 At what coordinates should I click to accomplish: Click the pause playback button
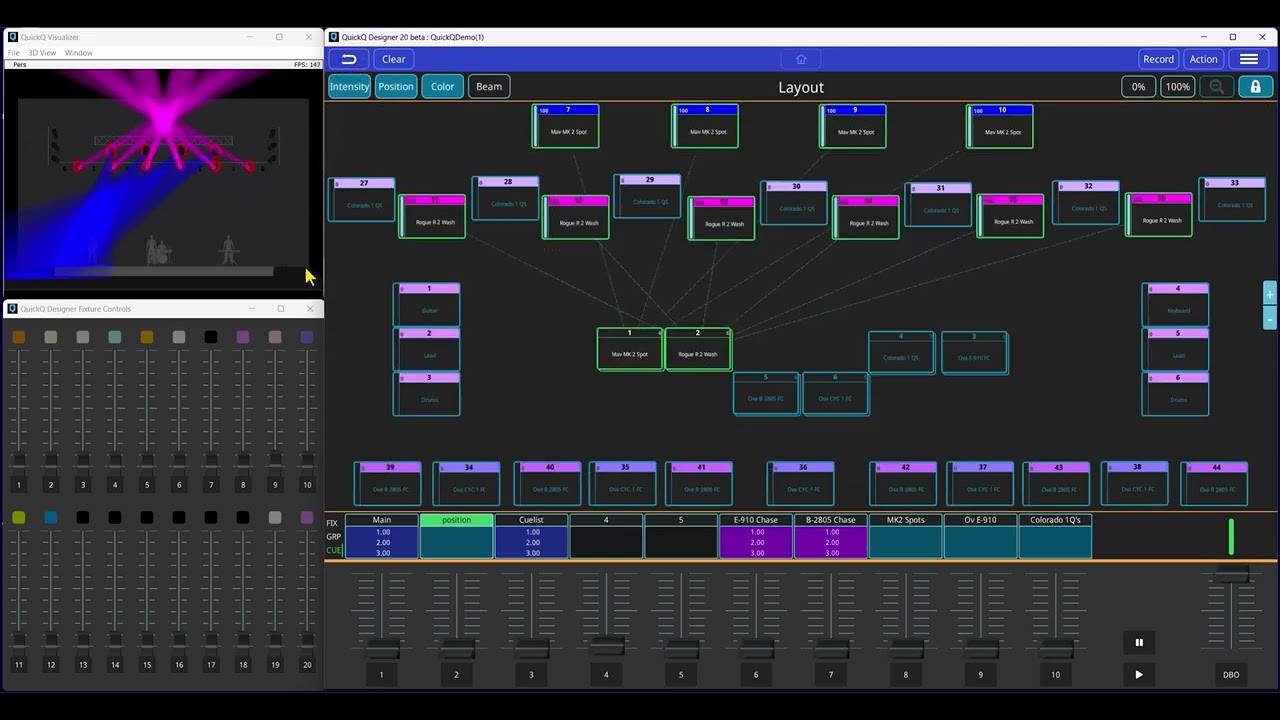tap(1138, 643)
